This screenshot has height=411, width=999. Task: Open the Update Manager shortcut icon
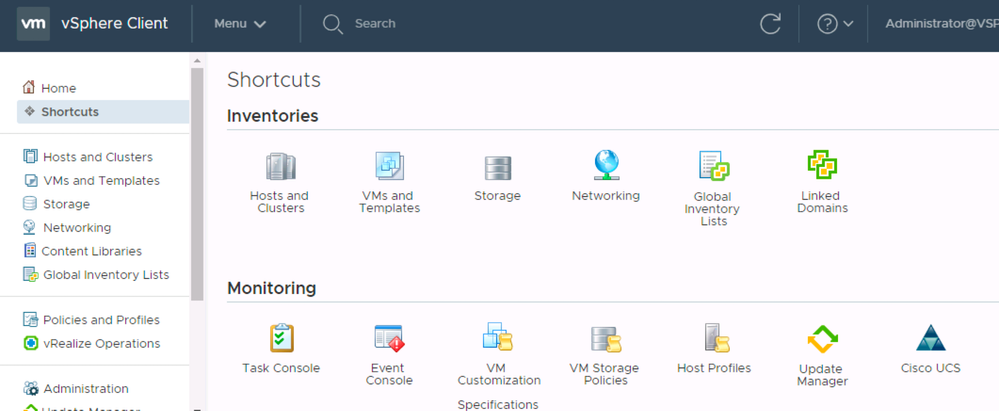[823, 339]
